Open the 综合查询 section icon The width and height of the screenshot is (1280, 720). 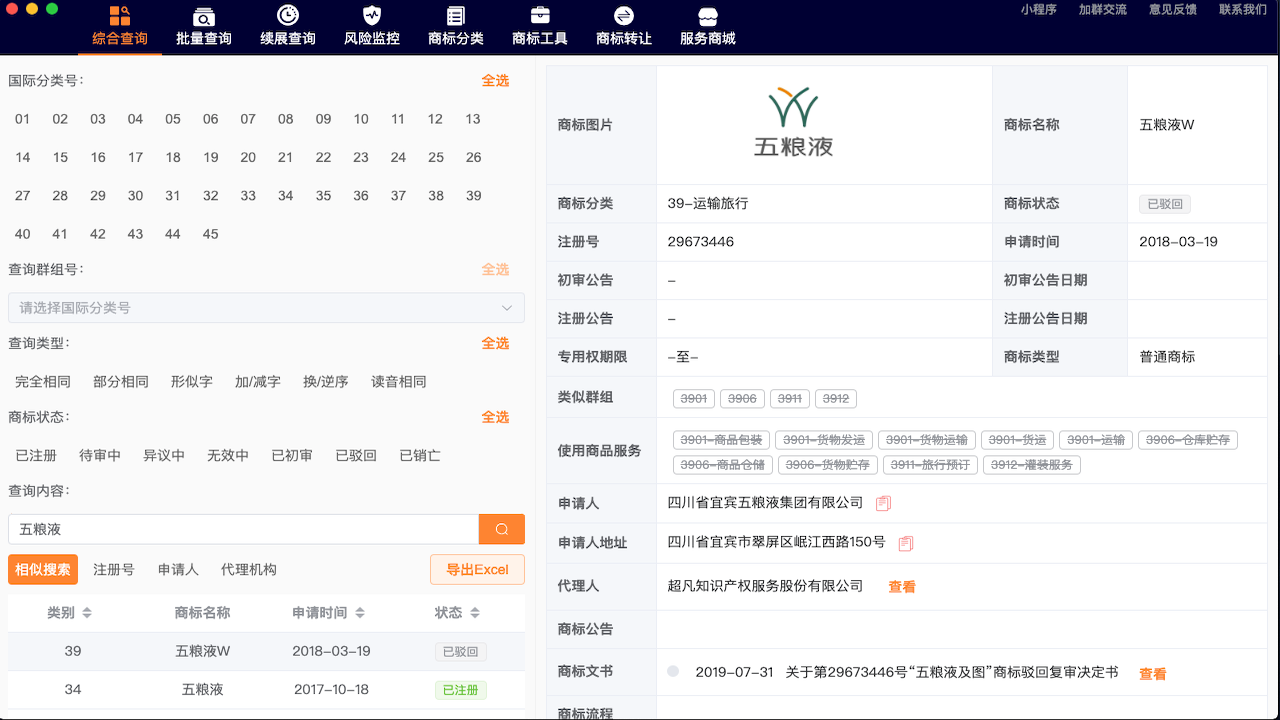(119, 18)
